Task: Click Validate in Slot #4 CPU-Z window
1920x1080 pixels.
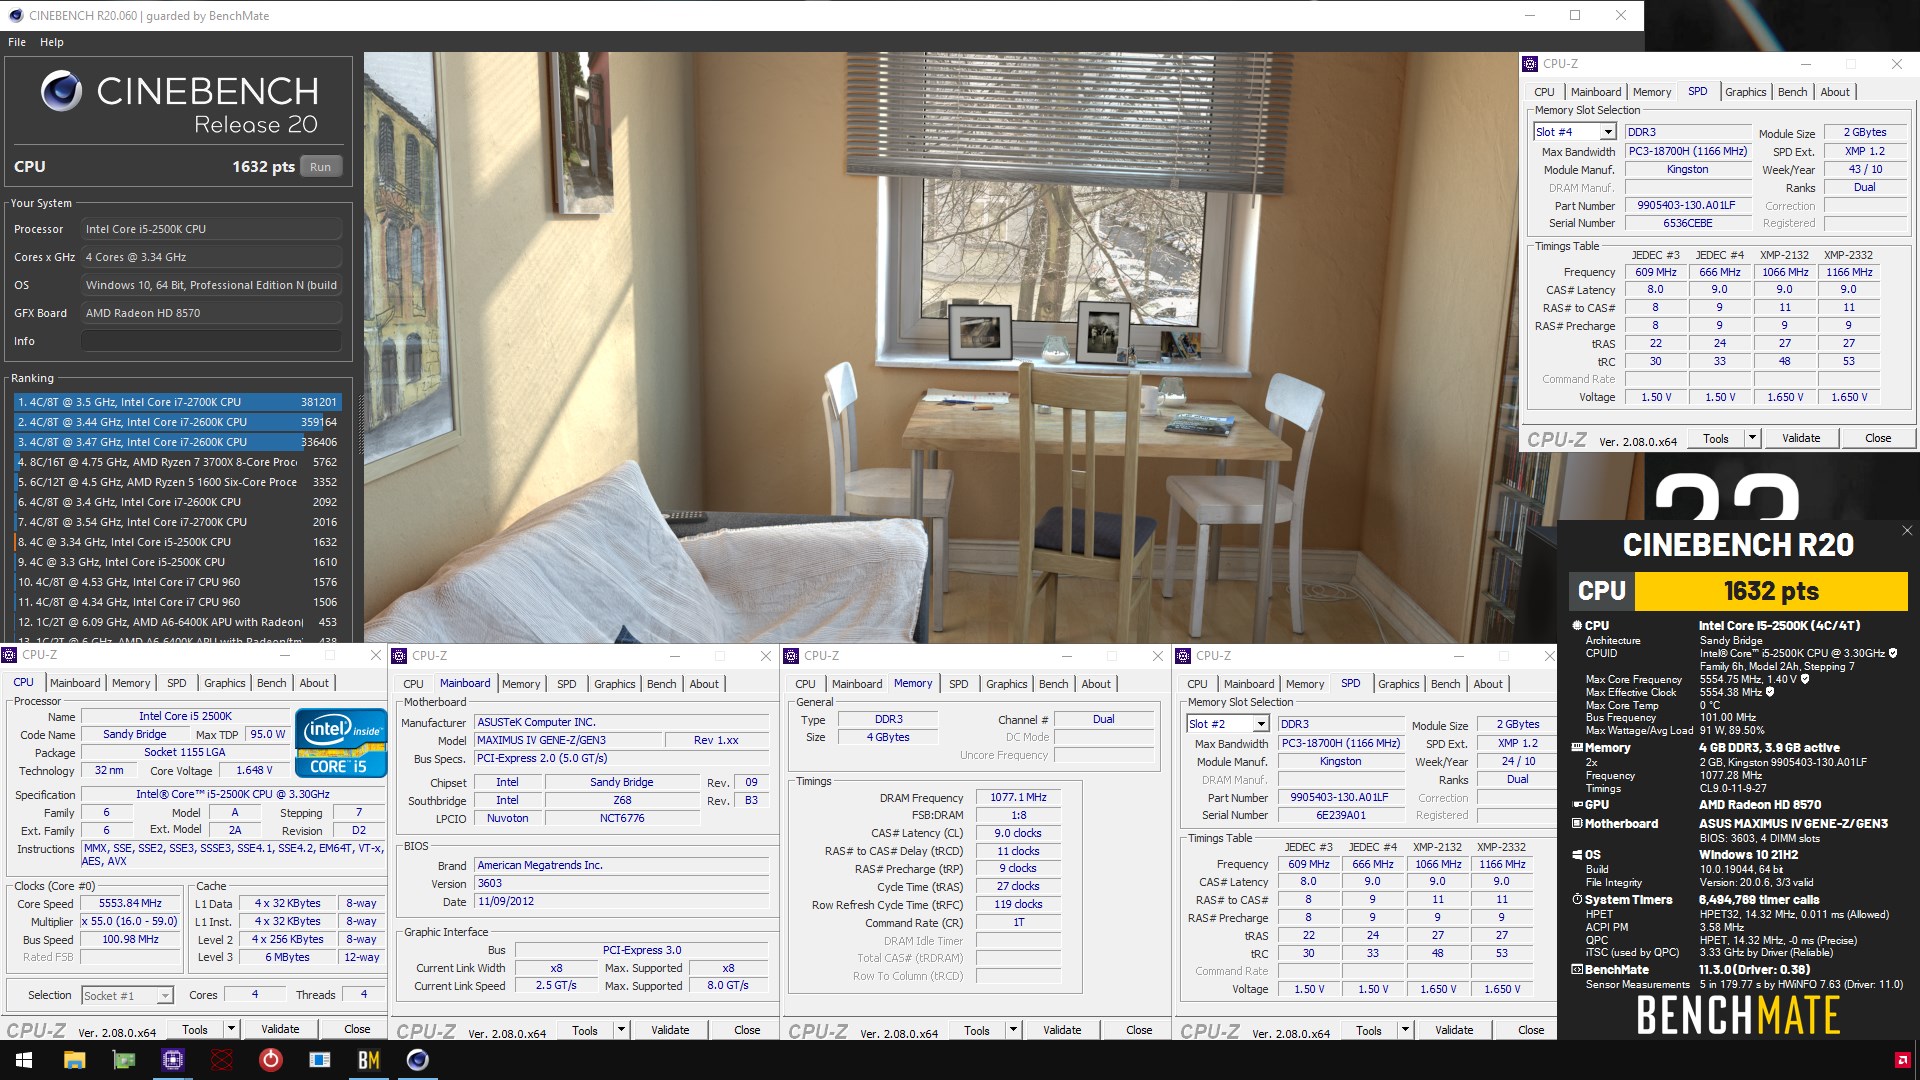Action: point(1801,438)
